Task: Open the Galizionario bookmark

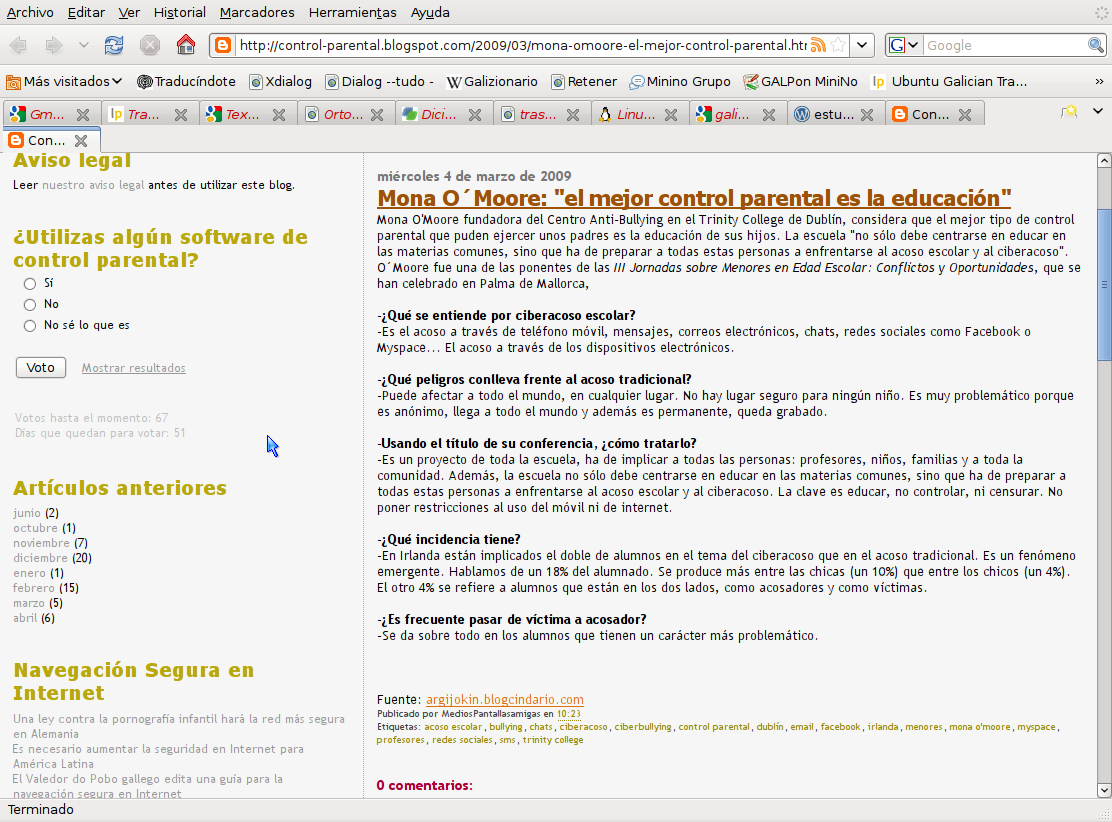Action: pyautogui.click(x=491, y=82)
